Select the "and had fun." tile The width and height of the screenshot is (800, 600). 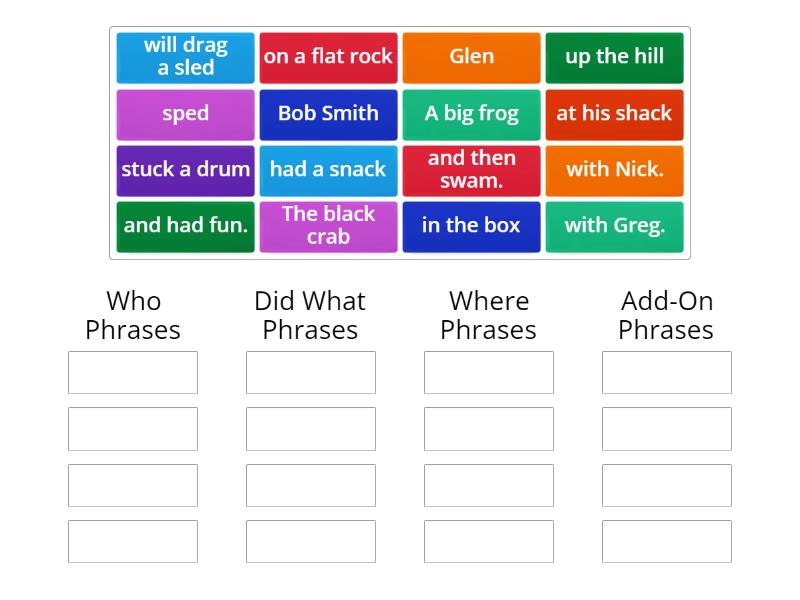pyautogui.click(x=185, y=225)
